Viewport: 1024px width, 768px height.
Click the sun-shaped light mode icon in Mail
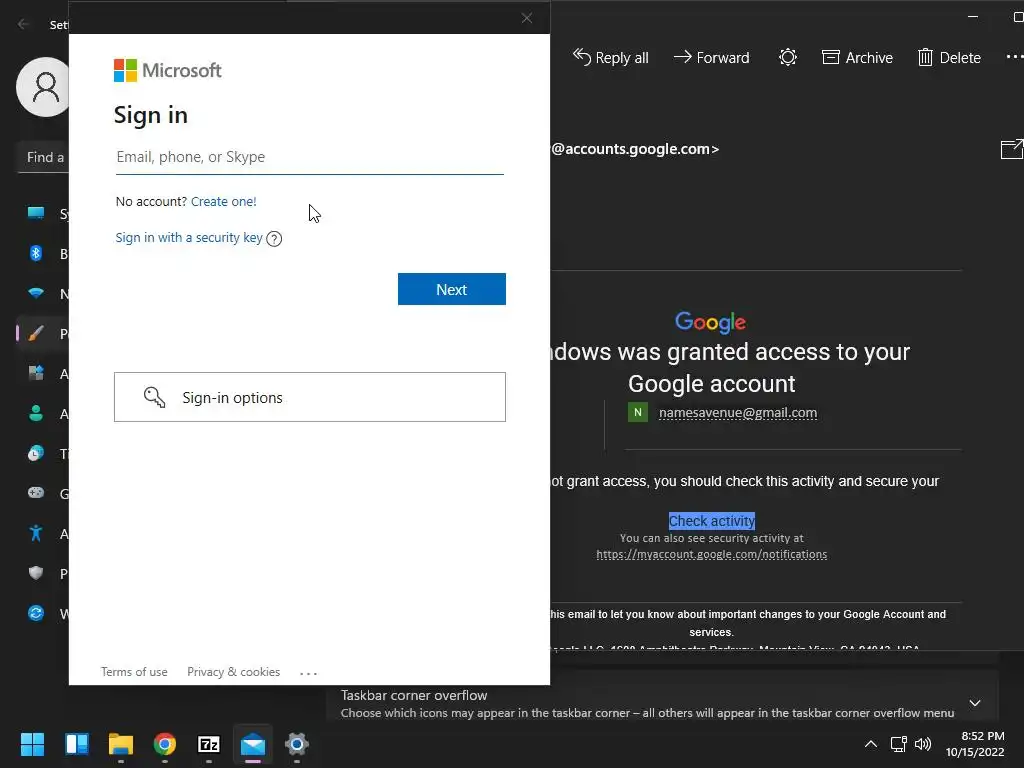pyautogui.click(x=788, y=57)
